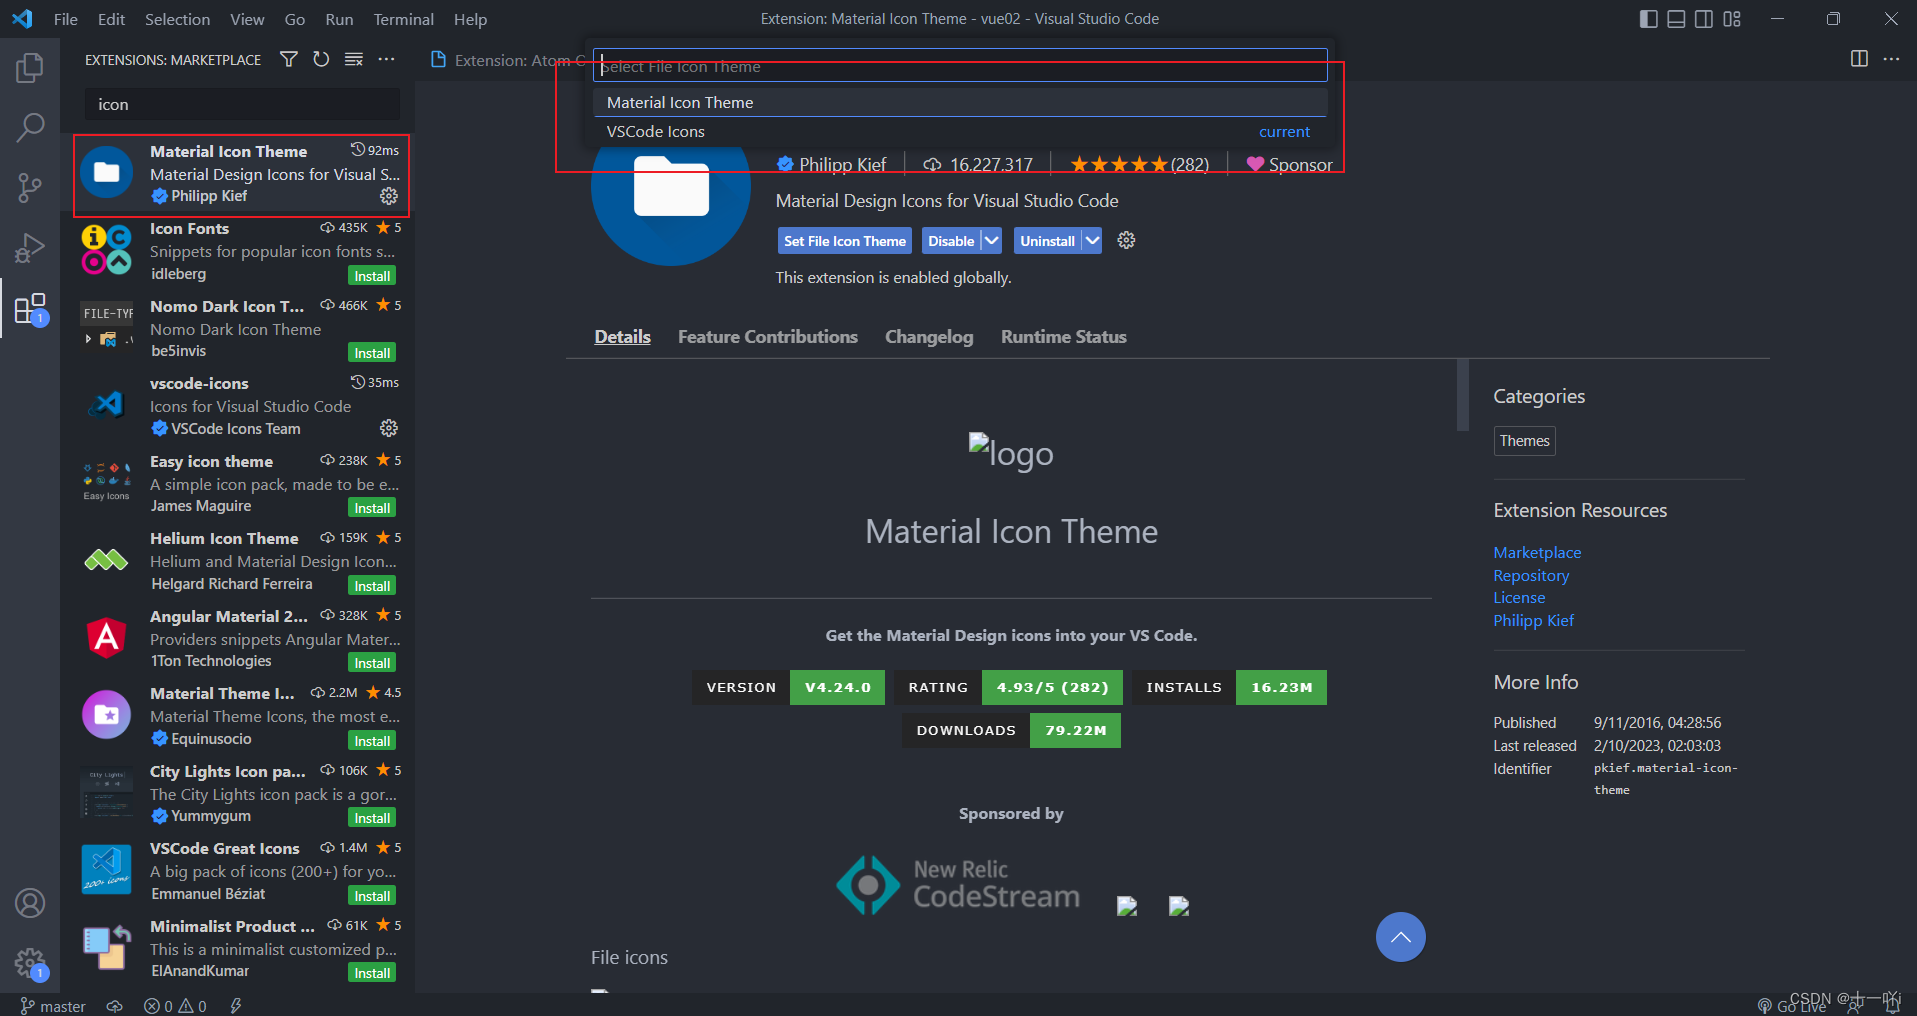Click the Uninstall button

point(1047,241)
